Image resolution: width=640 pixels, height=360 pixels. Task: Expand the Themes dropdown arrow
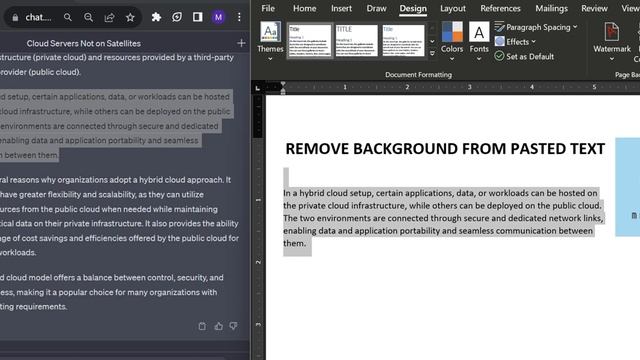click(270, 59)
